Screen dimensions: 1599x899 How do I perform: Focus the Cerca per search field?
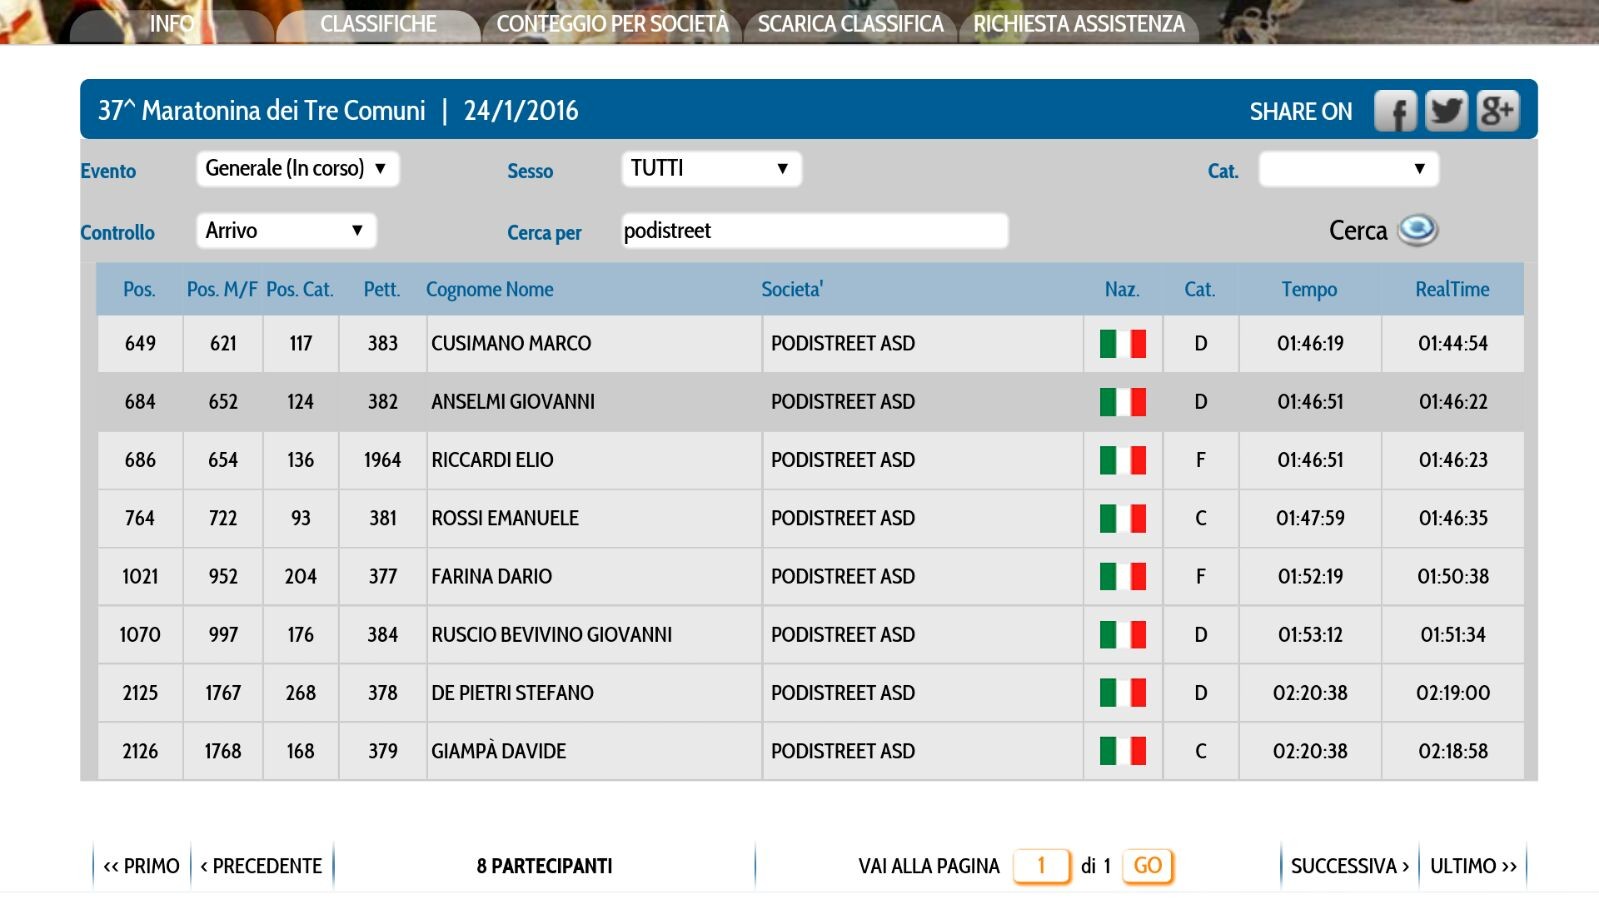[814, 231]
